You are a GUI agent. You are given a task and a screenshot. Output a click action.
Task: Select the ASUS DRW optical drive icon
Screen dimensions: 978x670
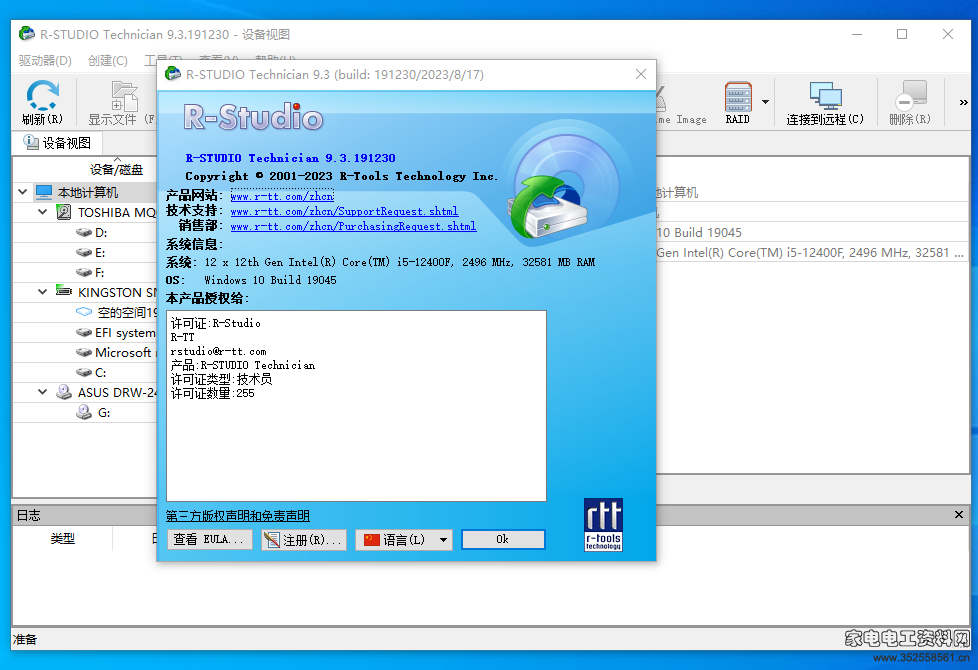[x=64, y=392]
